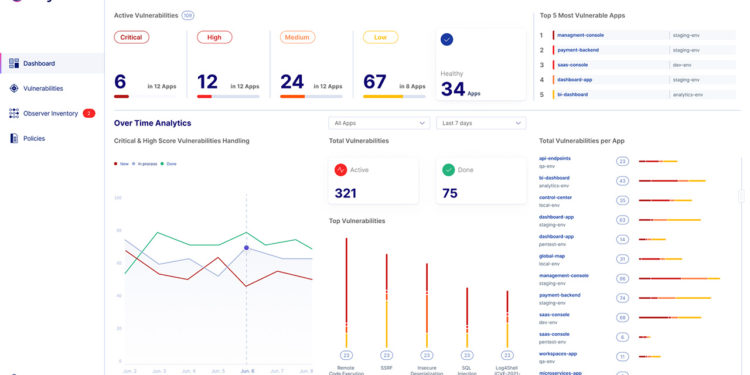Click the 86 count badge for management-console
Image resolution: width=750 pixels, height=375 pixels.
coord(622,278)
